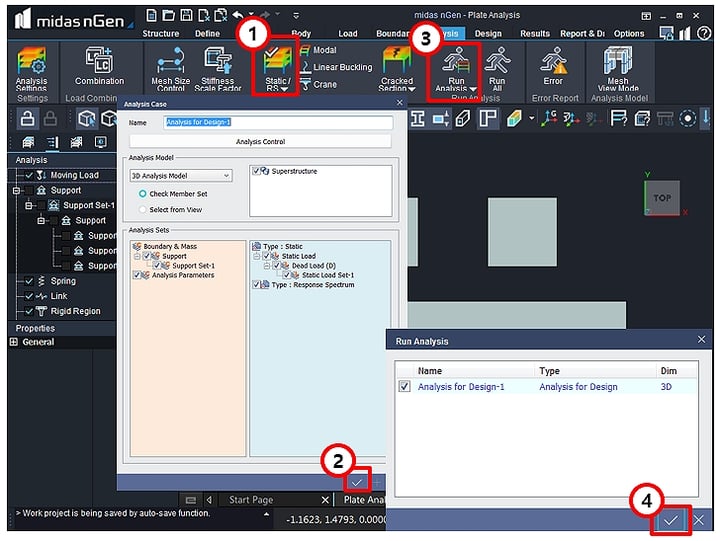Click the Analysis Control button
720x541 pixels.
click(260, 141)
